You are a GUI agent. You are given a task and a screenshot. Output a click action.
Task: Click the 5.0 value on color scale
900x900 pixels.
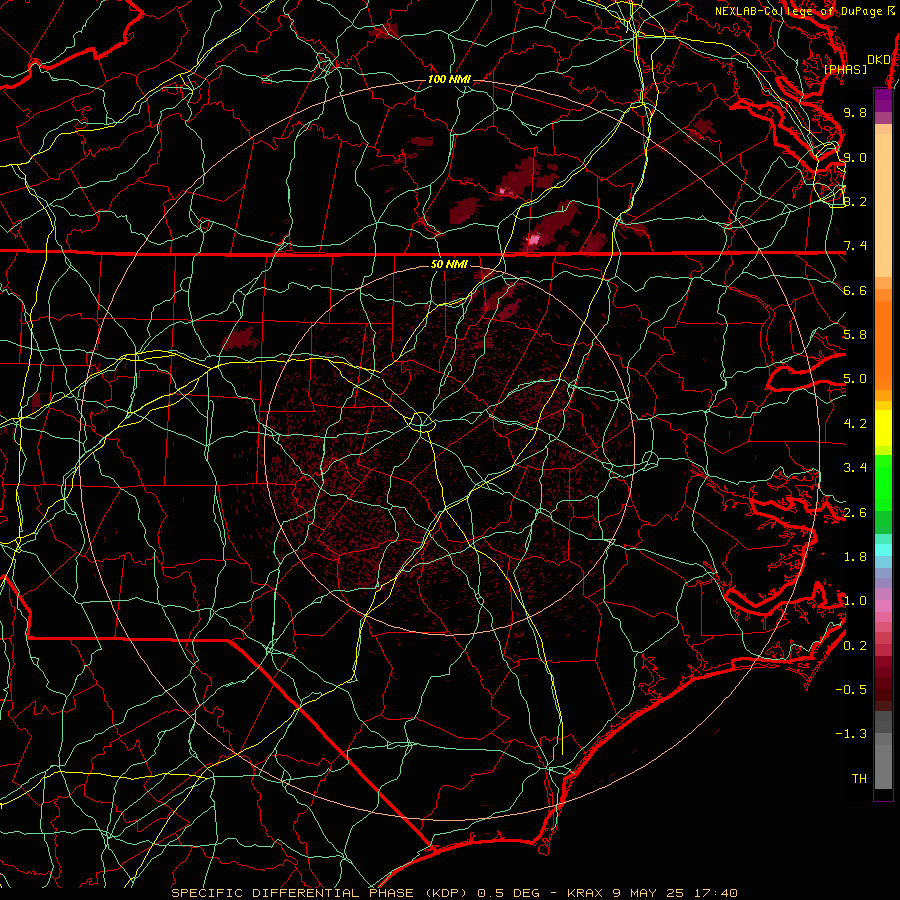coord(855,379)
